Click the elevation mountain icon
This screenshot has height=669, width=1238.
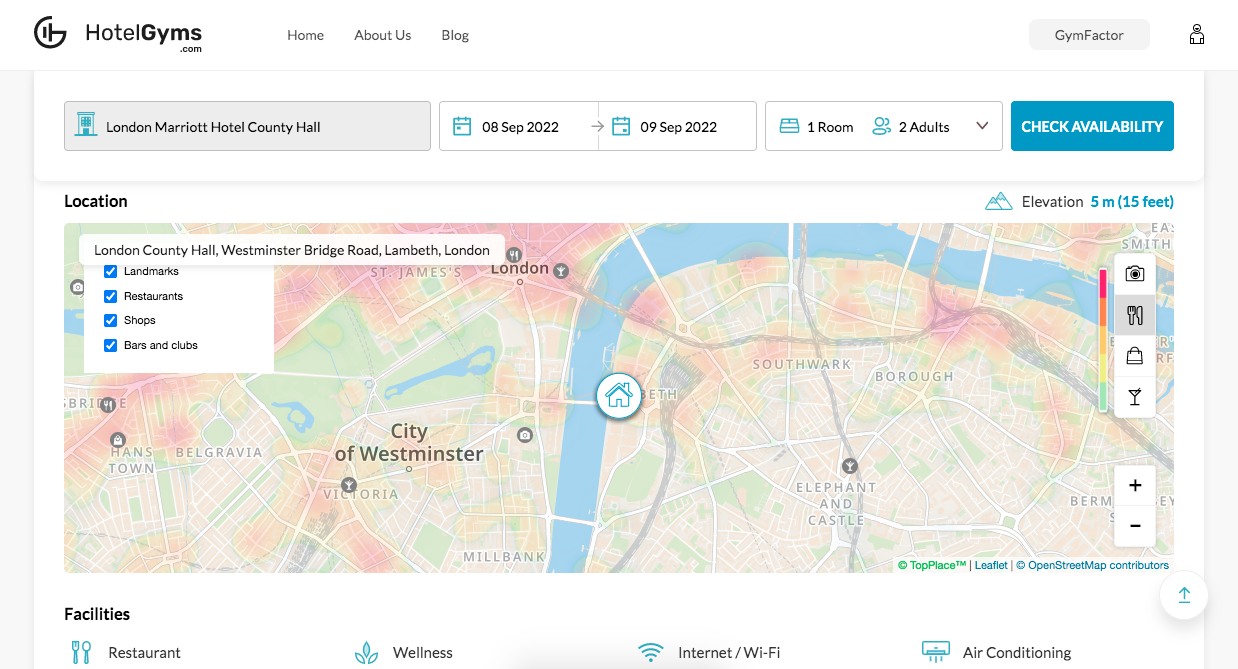click(x=998, y=201)
